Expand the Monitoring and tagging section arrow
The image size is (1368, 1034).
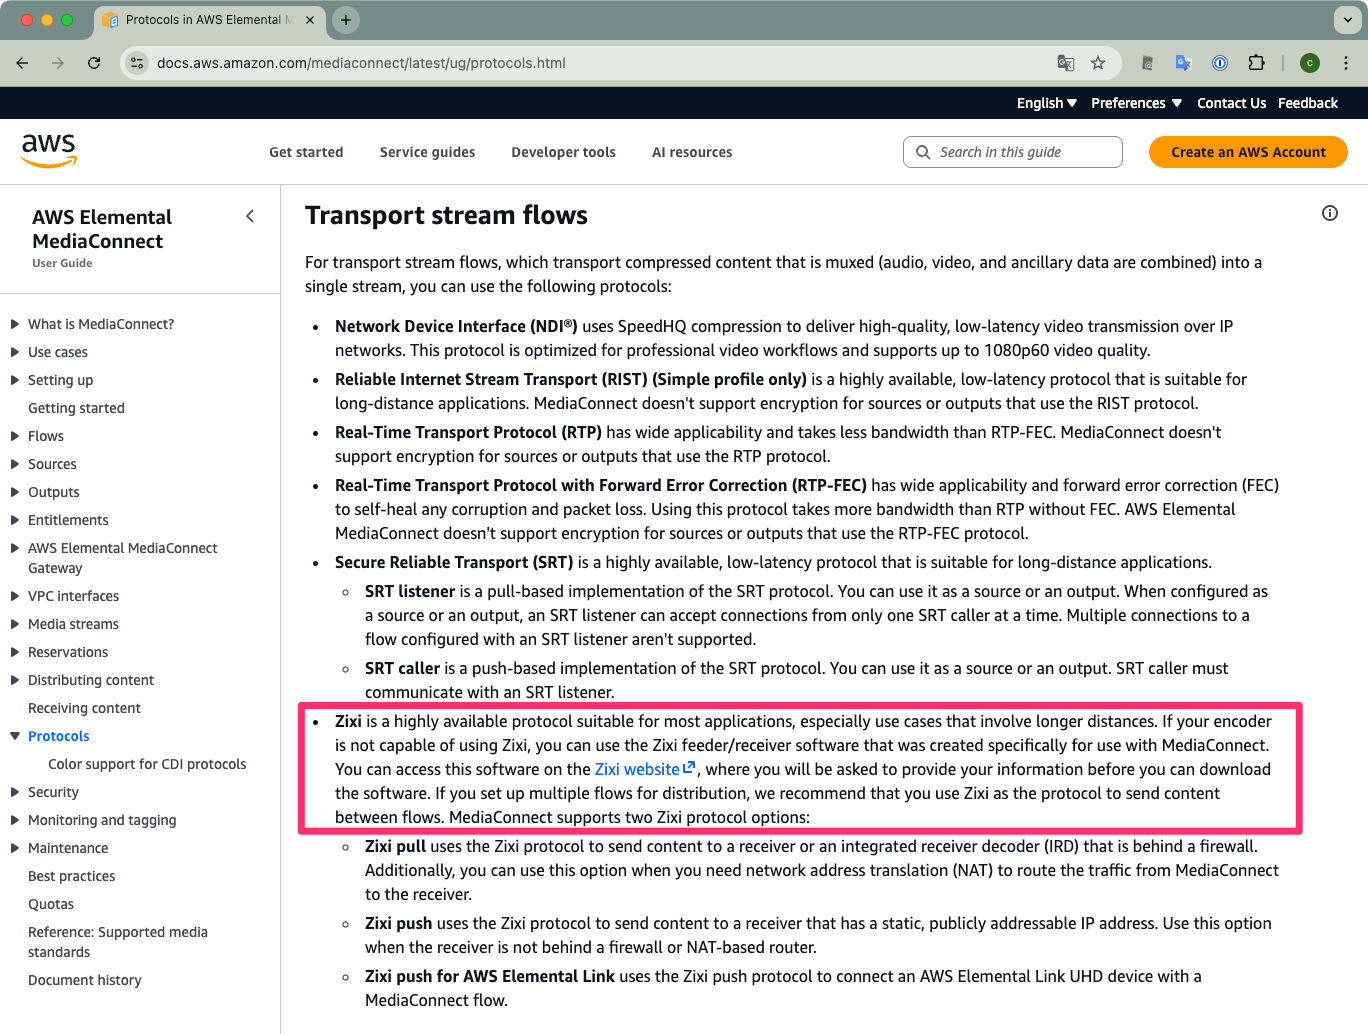coord(15,820)
